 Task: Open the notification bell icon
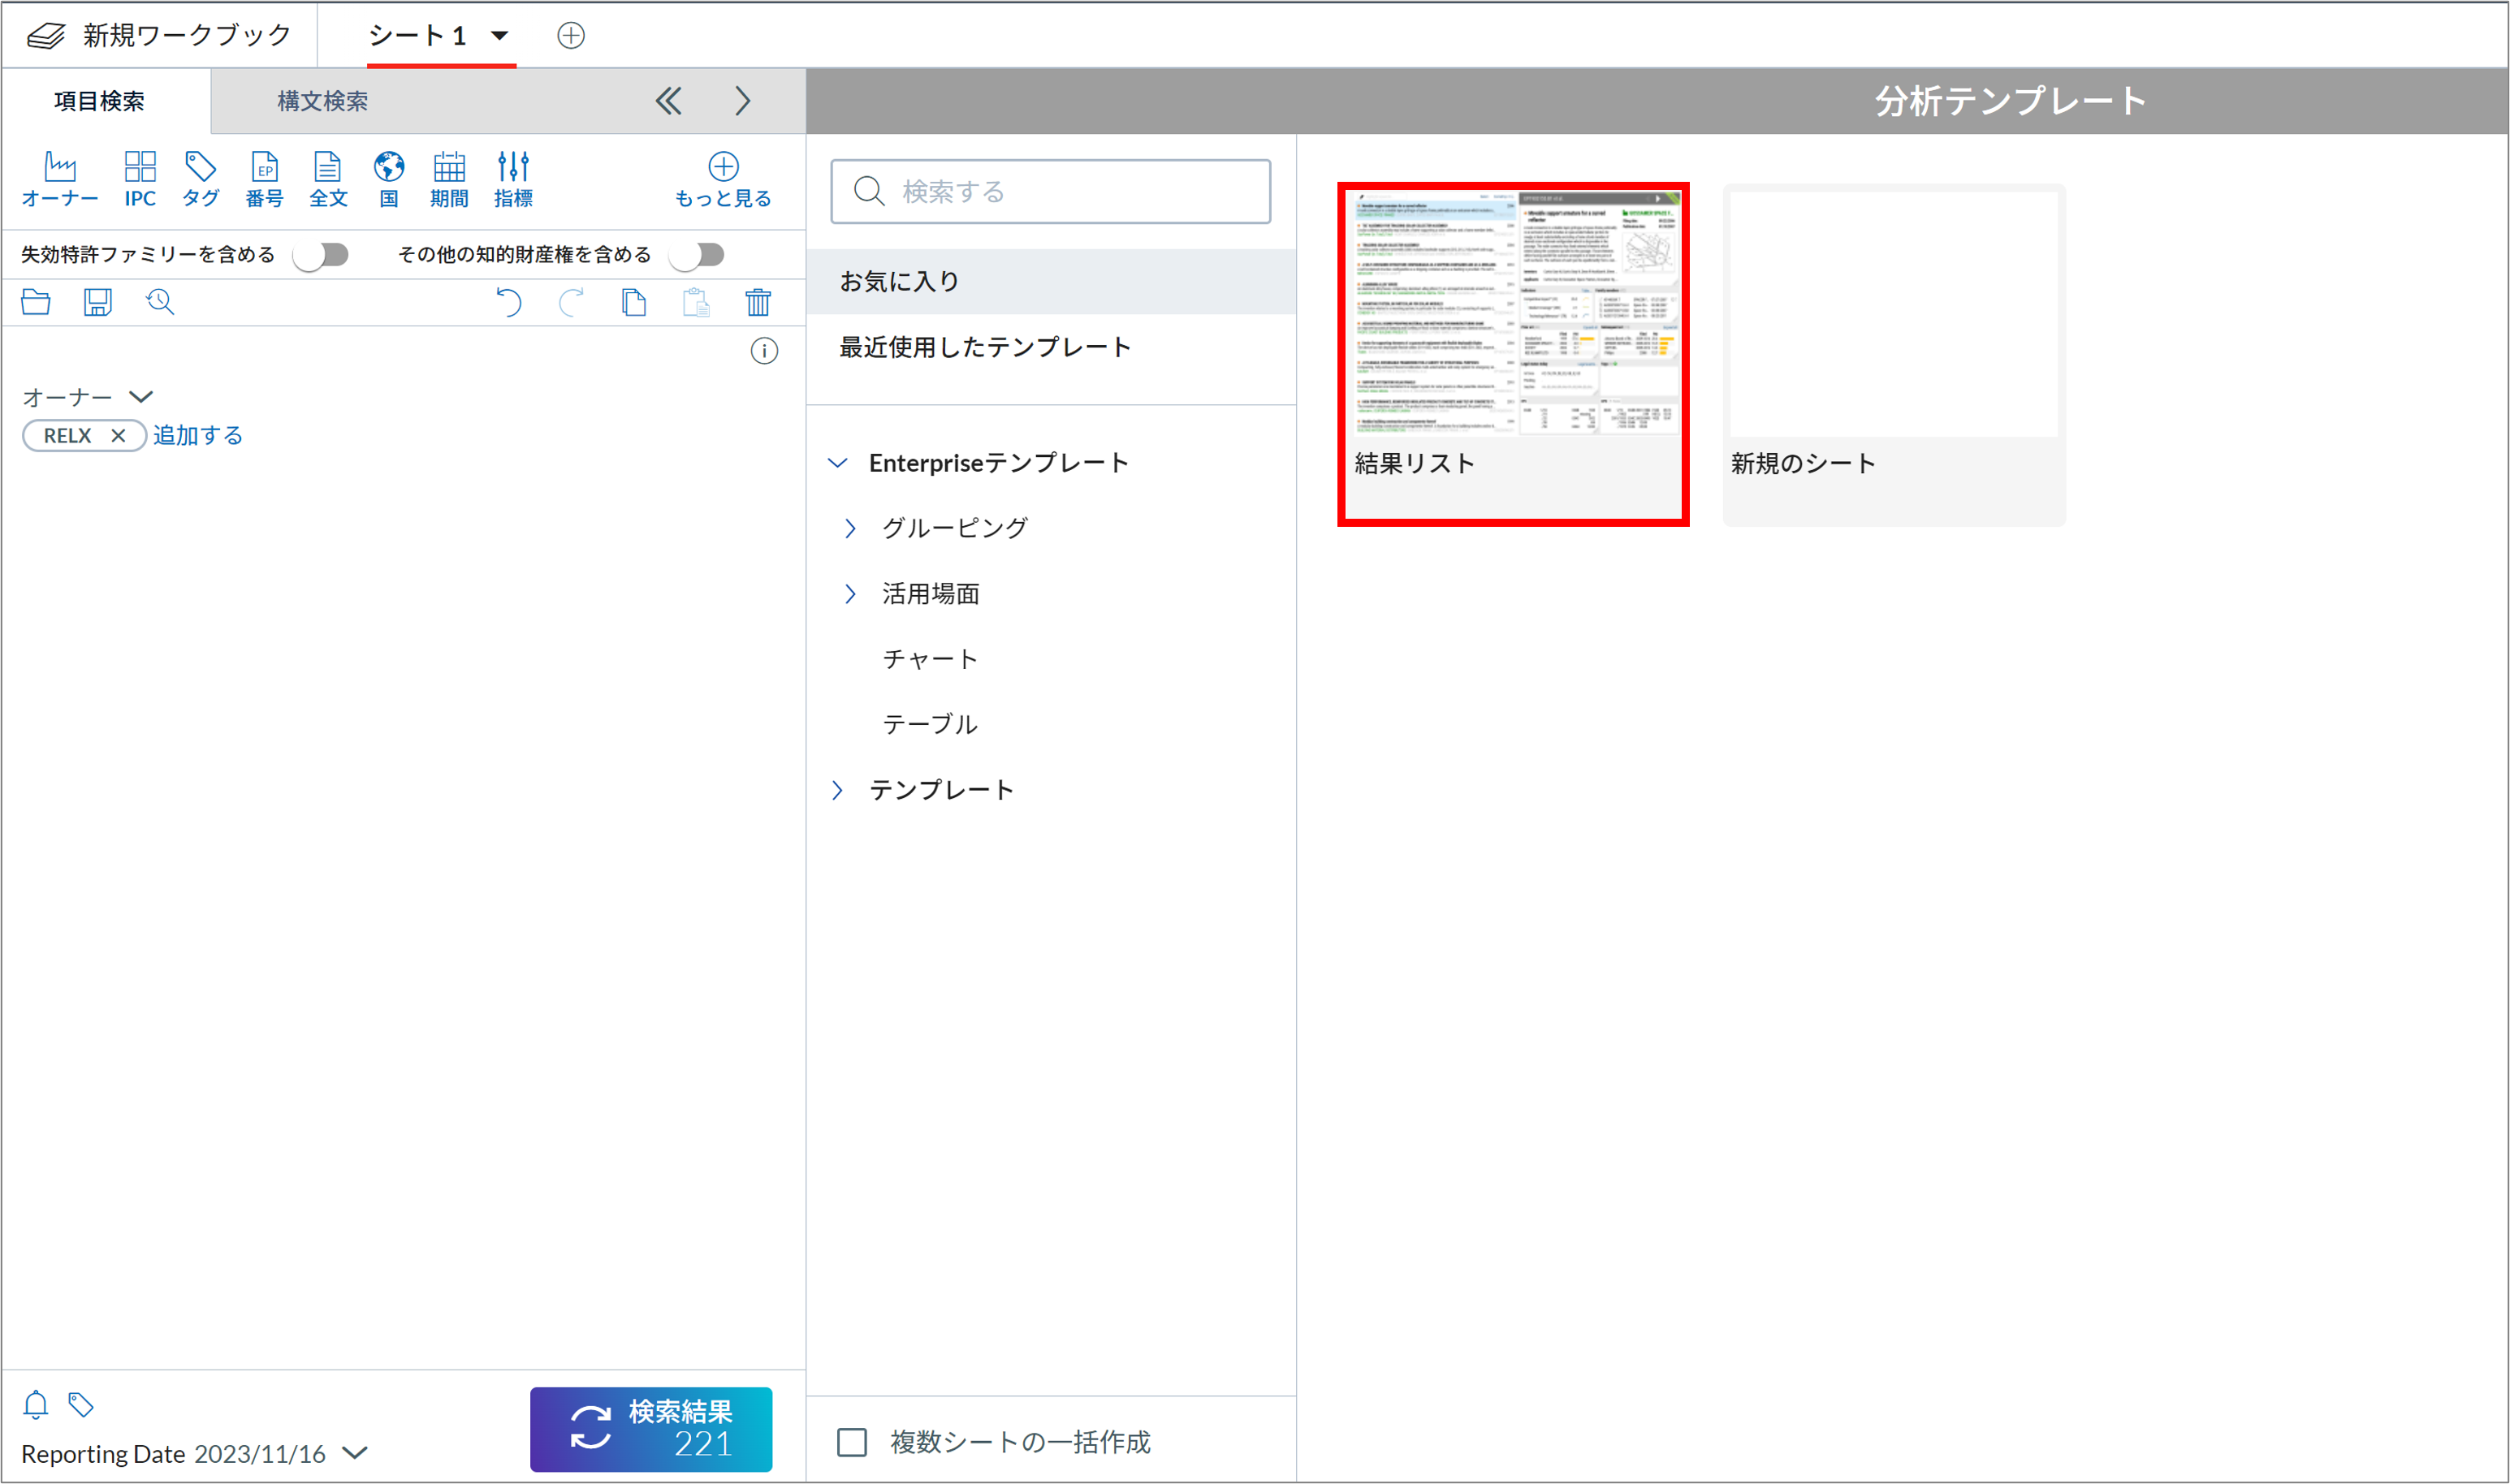[x=36, y=1405]
